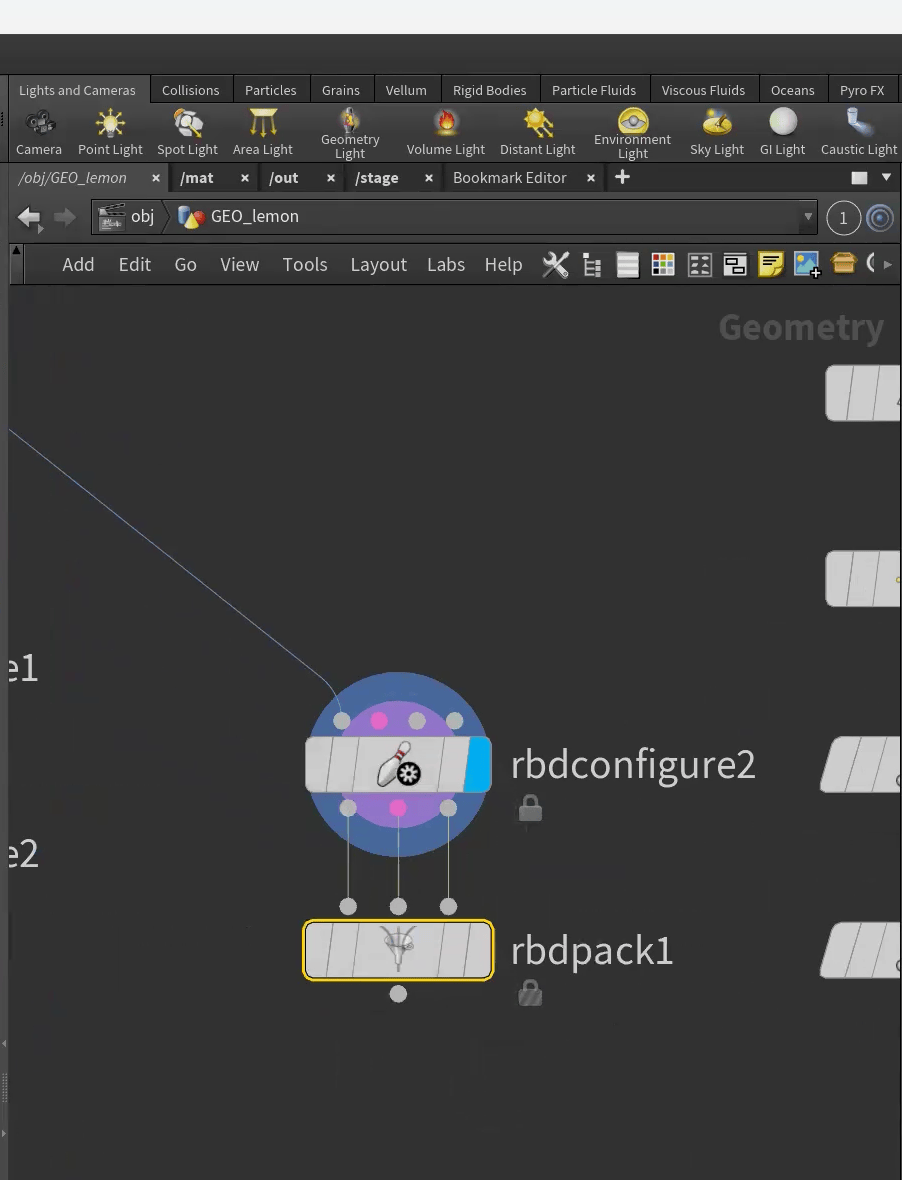
Task: Click the Camera shelf tool
Action: pos(39,133)
